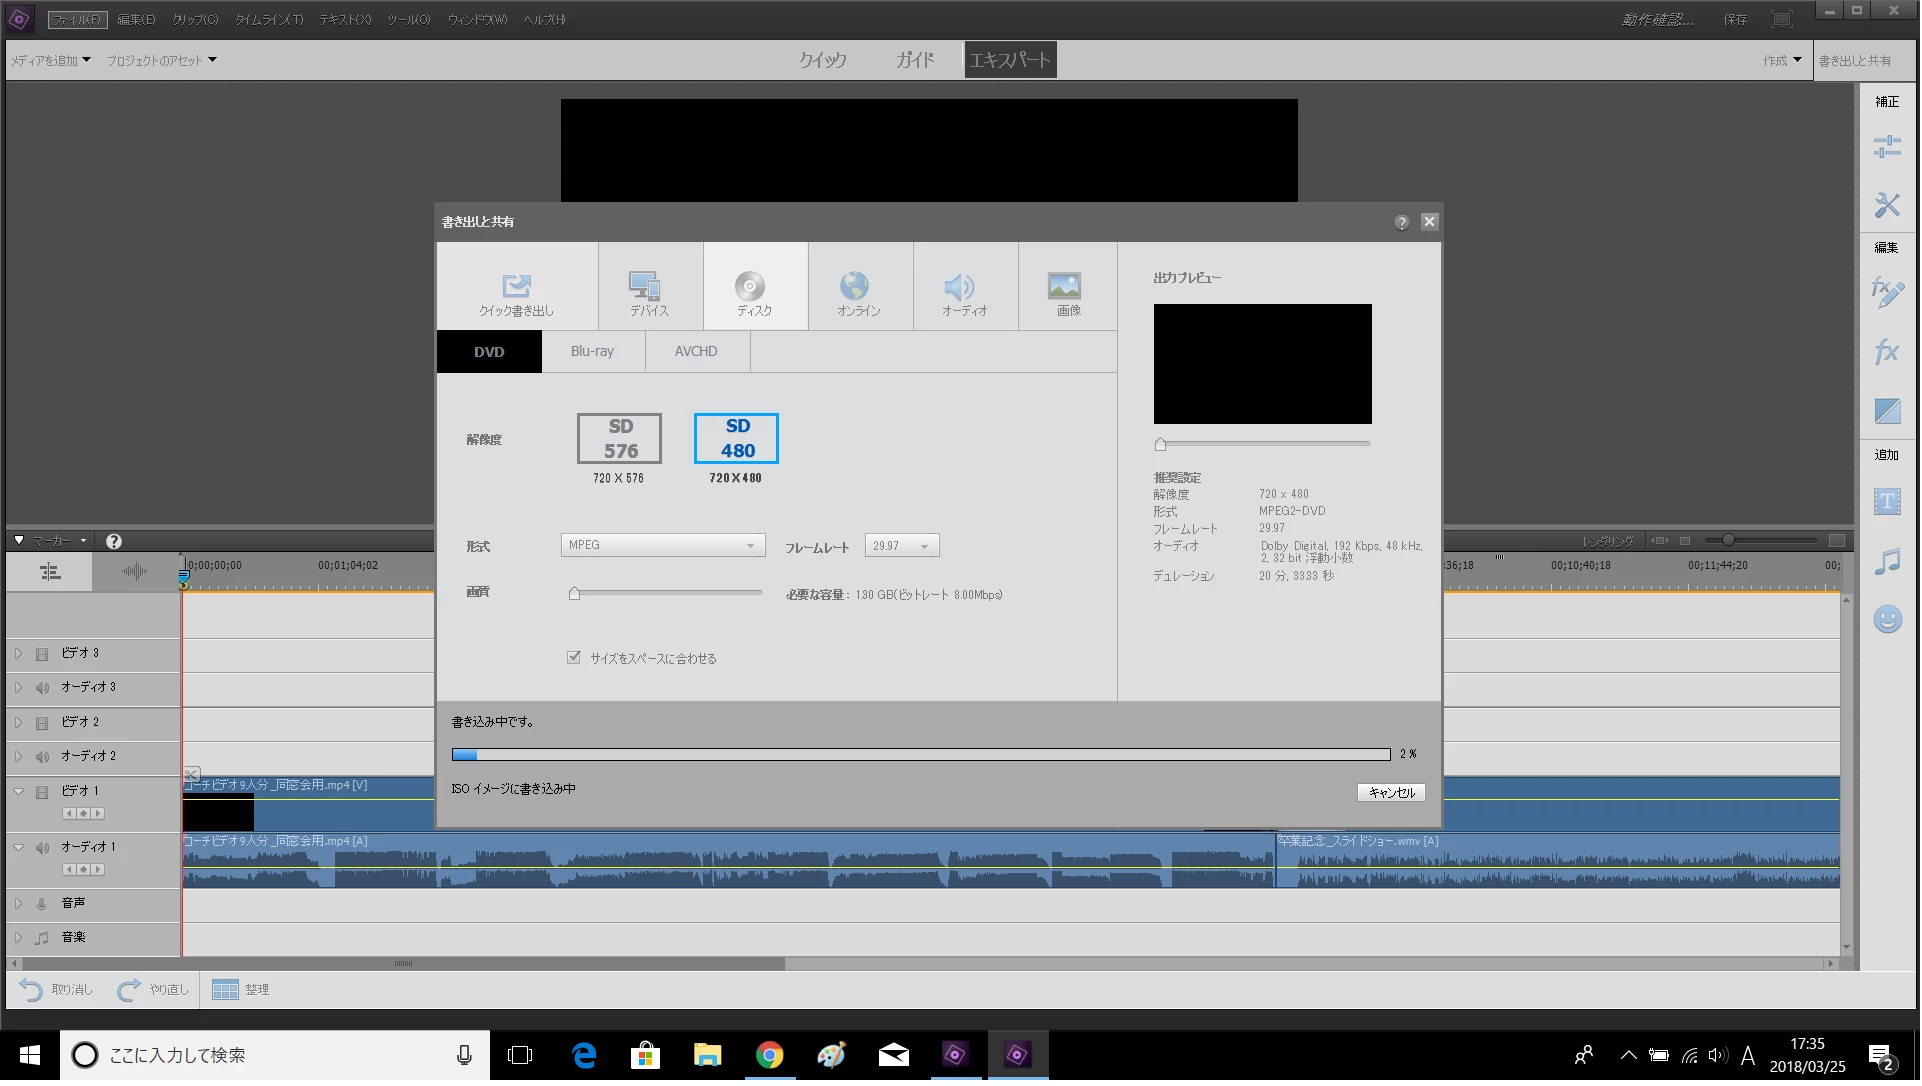Click the キャンセル button

point(1392,793)
